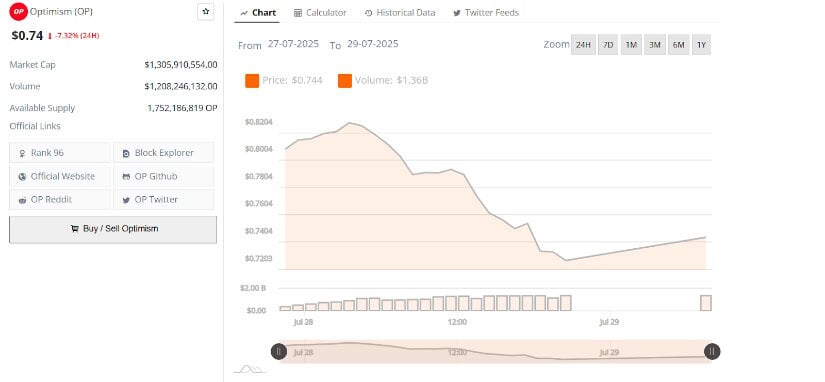Image resolution: width=825 pixels, height=382 pixels.
Task: Toggle the Price series orange legend box
Action: coord(252,81)
